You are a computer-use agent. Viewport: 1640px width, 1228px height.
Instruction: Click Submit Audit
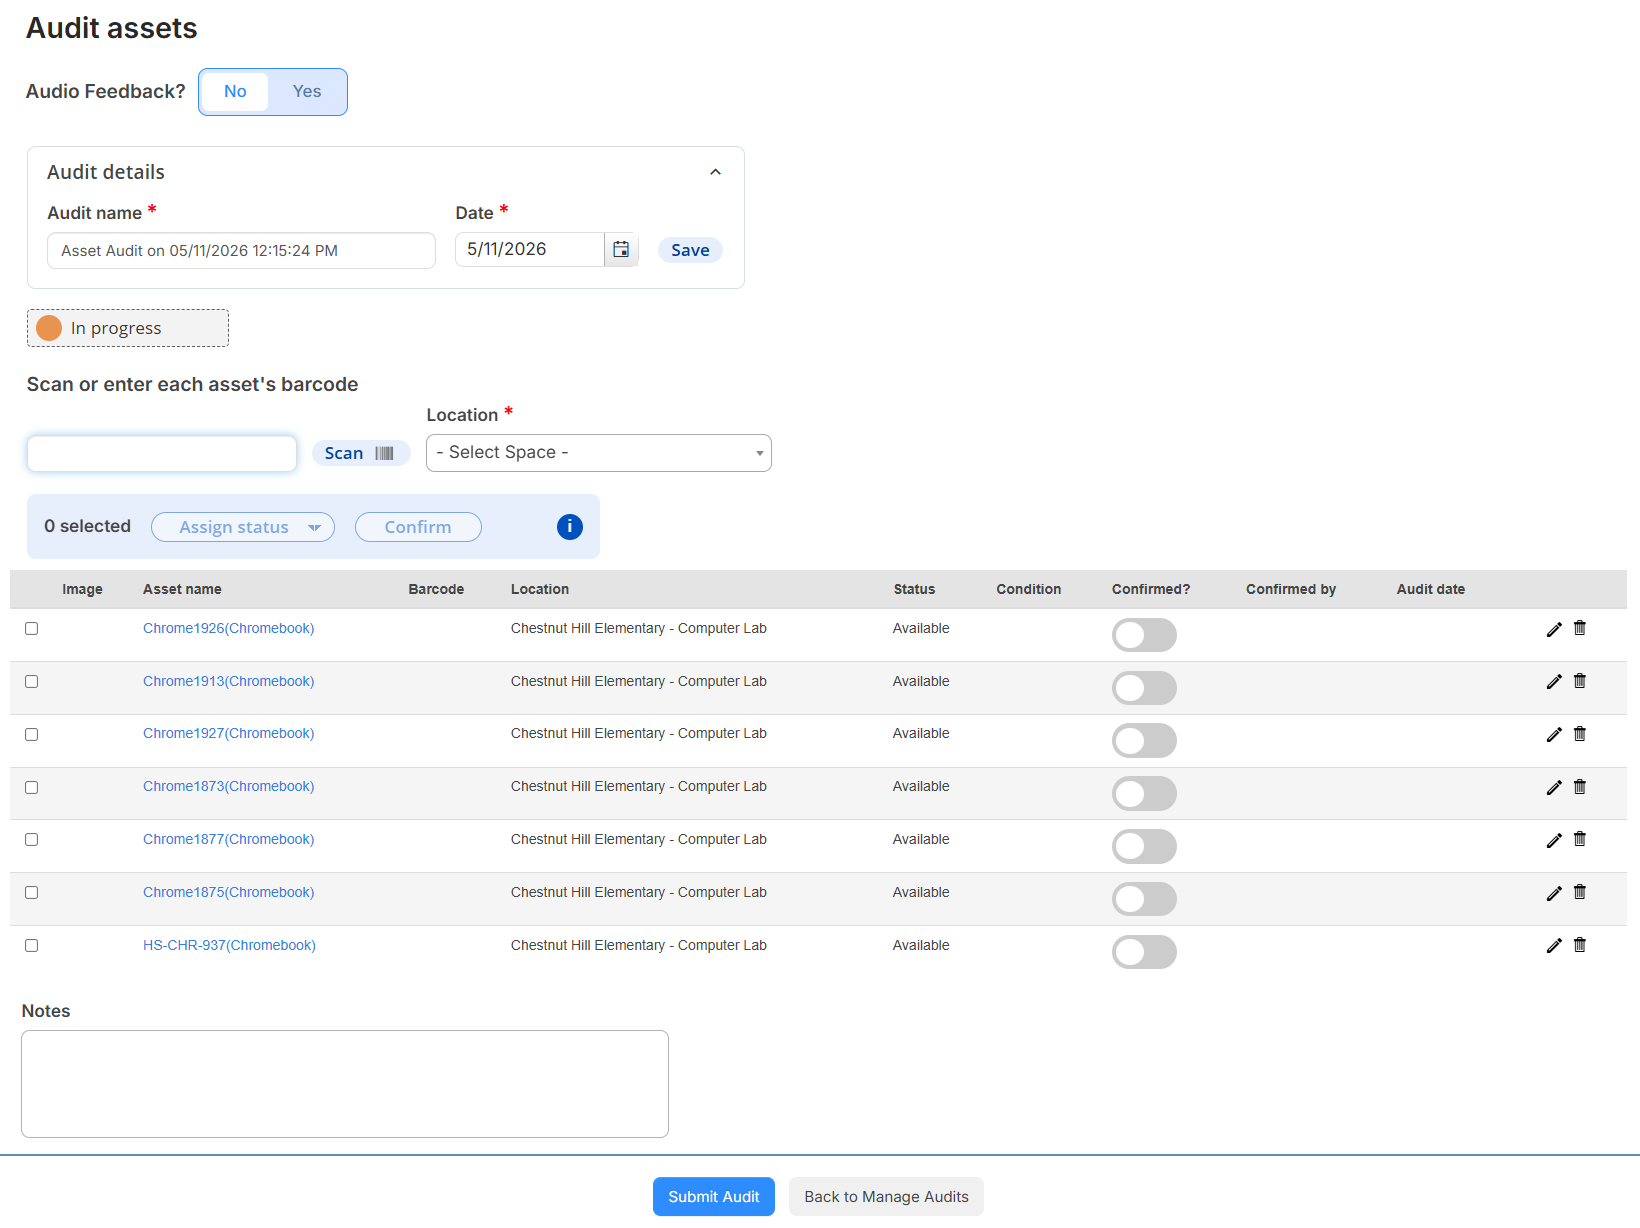[714, 1197]
